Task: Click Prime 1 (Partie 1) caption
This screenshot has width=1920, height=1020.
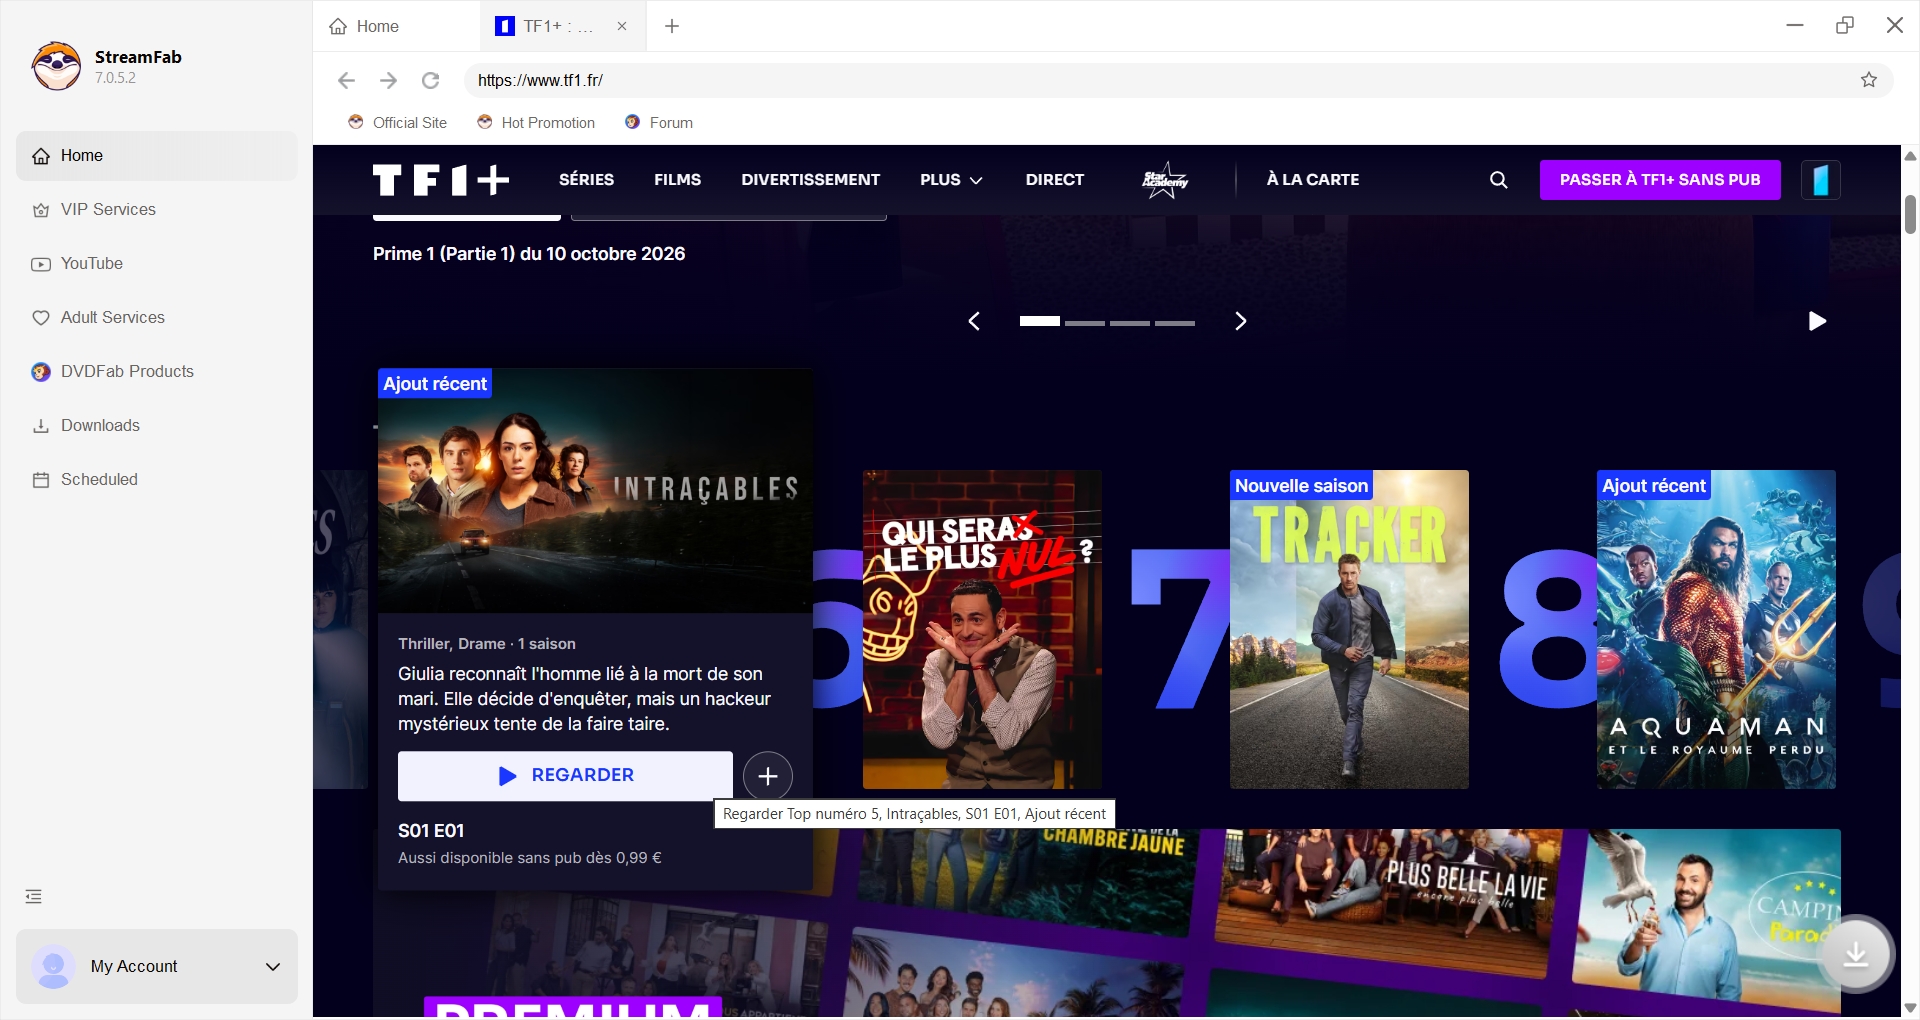Action: (529, 254)
